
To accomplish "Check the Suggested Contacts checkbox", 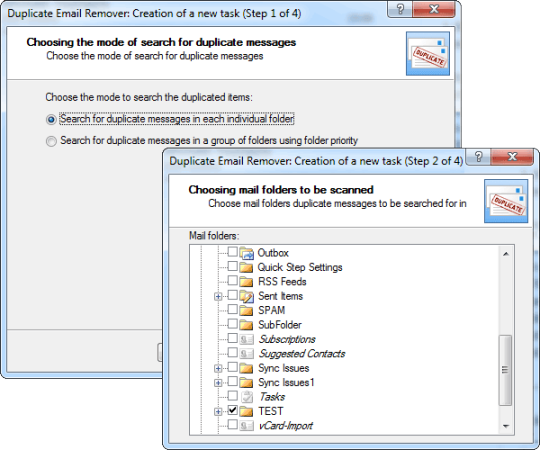I will pos(232,353).
